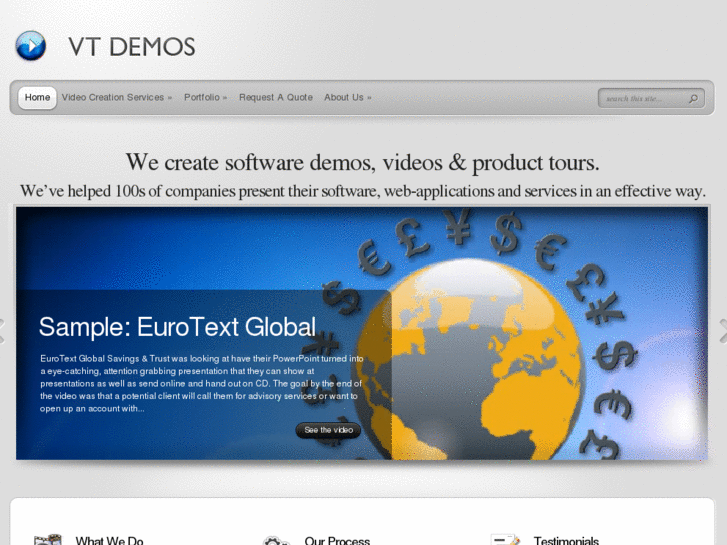Expand the About Us menu
The height and width of the screenshot is (545, 727).
[x=348, y=97]
